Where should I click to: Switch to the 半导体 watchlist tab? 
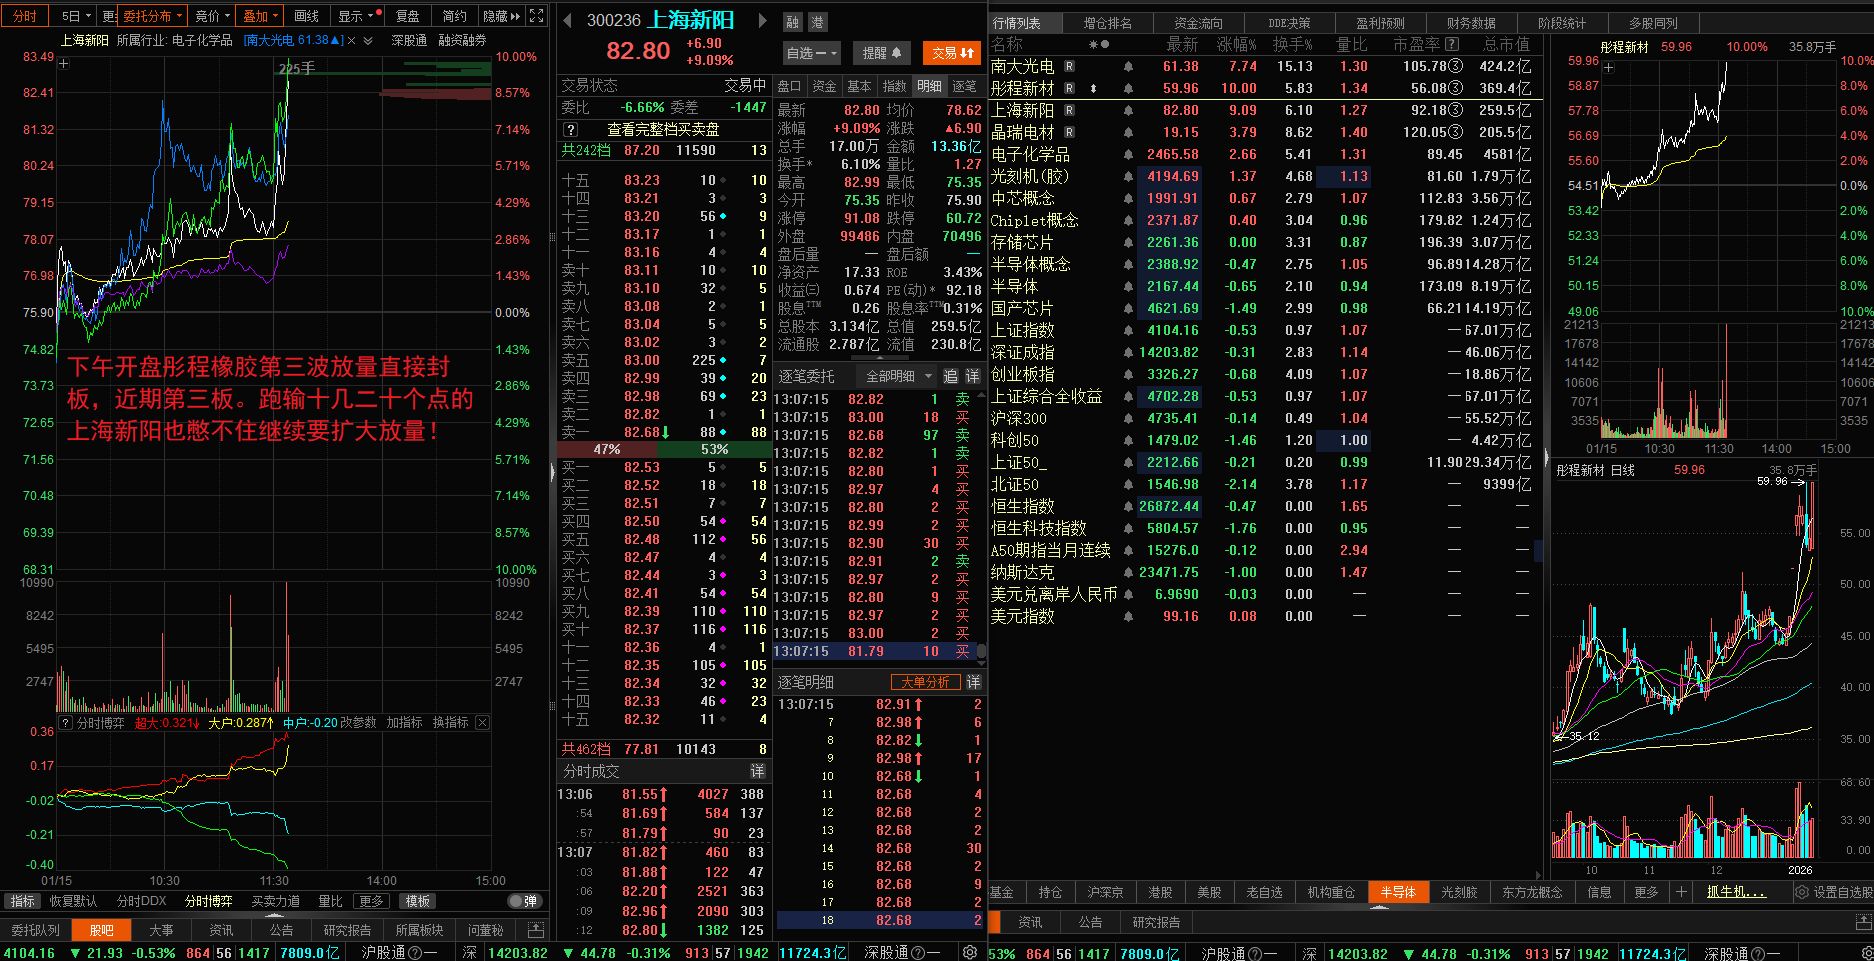pyautogui.click(x=1398, y=892)
